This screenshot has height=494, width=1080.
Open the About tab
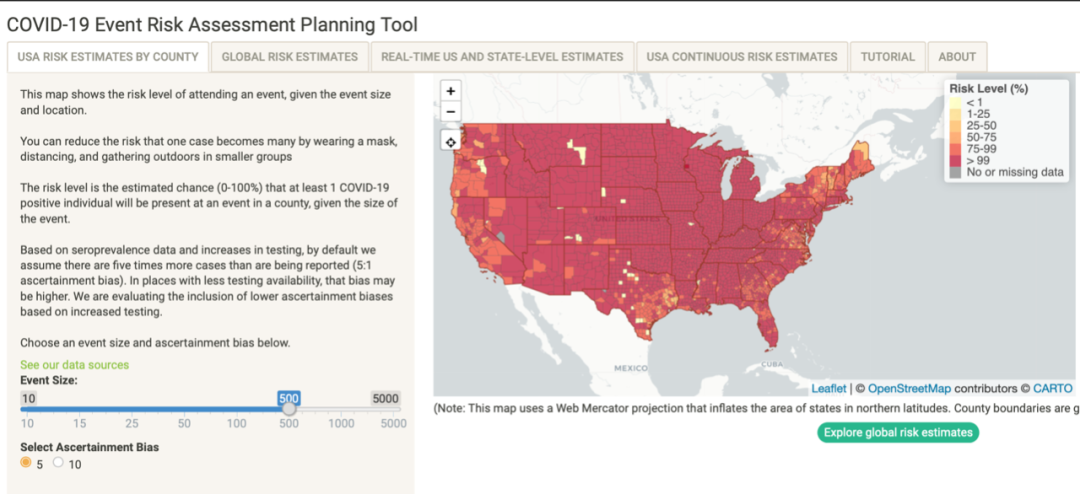point(957,57)
